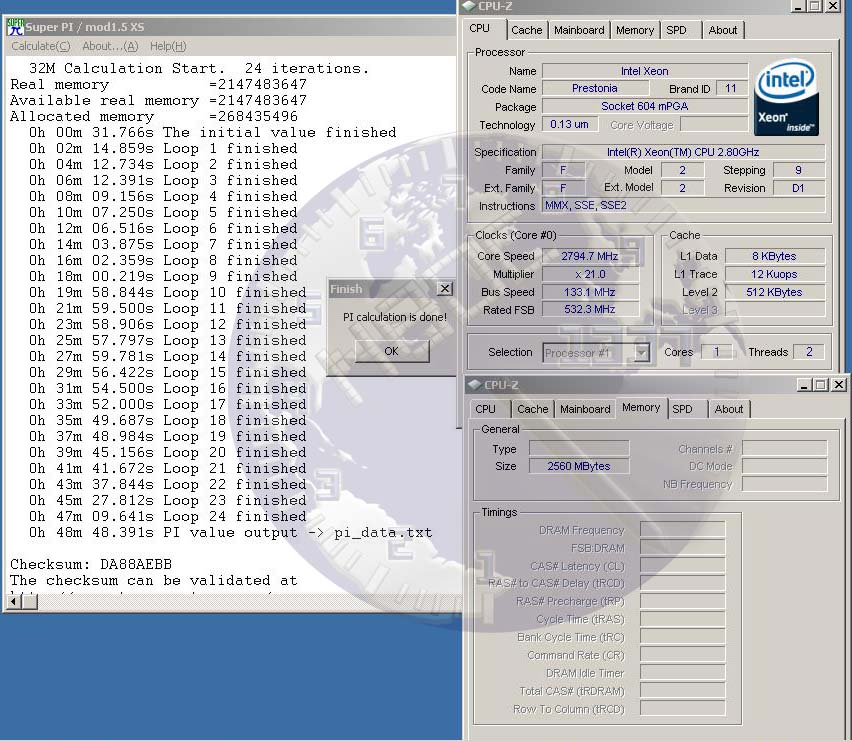Open the About...(A) menu in Super PI
The width and height of the screenshot is (852, 741).
(110, 46)
